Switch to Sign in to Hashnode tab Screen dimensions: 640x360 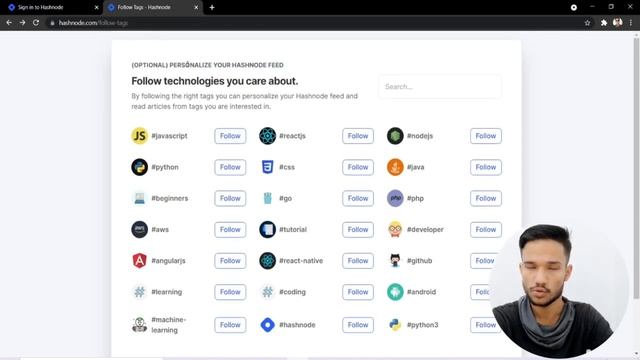pos(51,7)
